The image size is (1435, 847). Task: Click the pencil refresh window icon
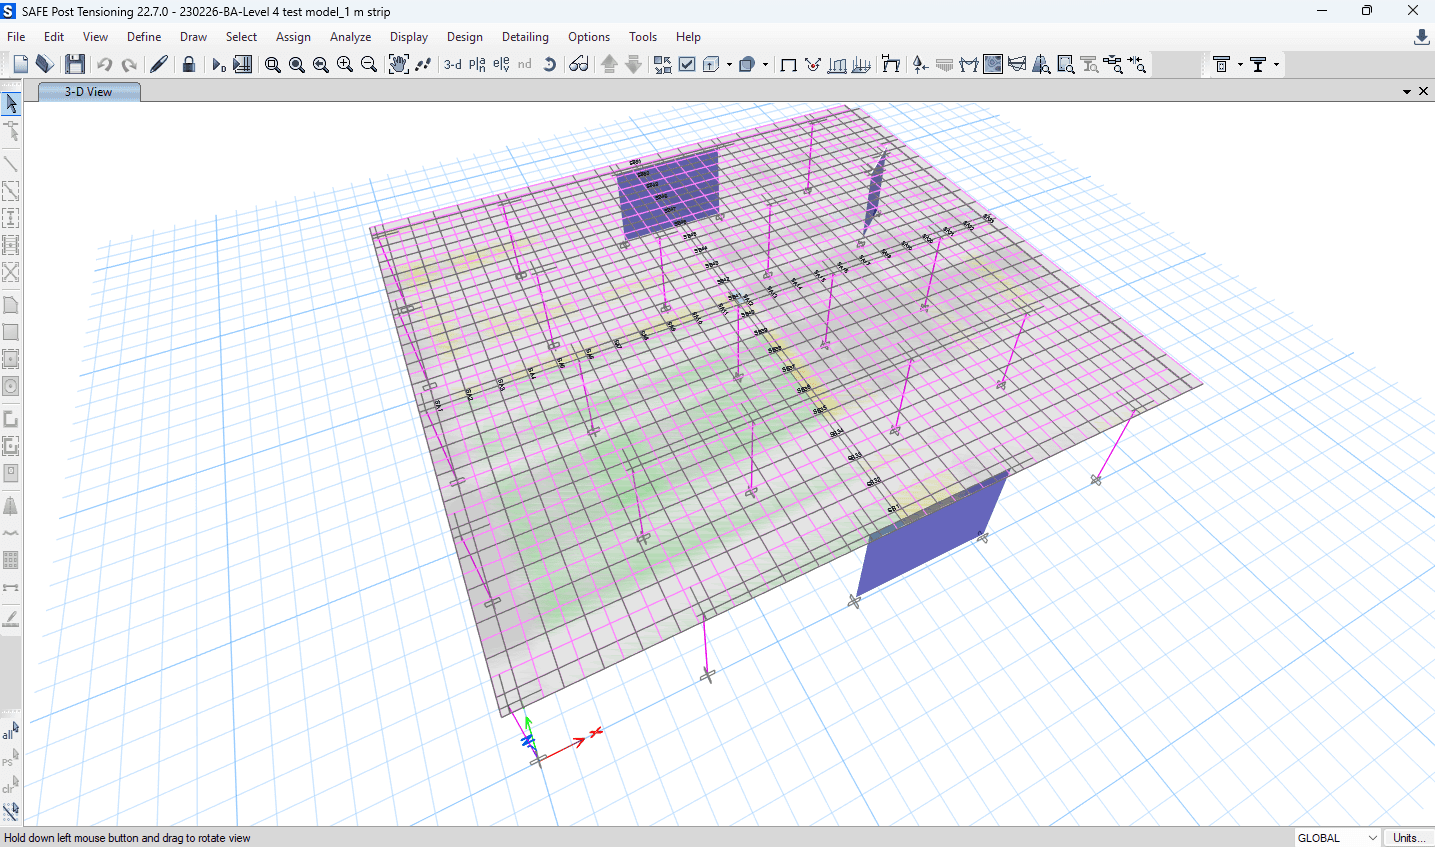tap(158, 64)
